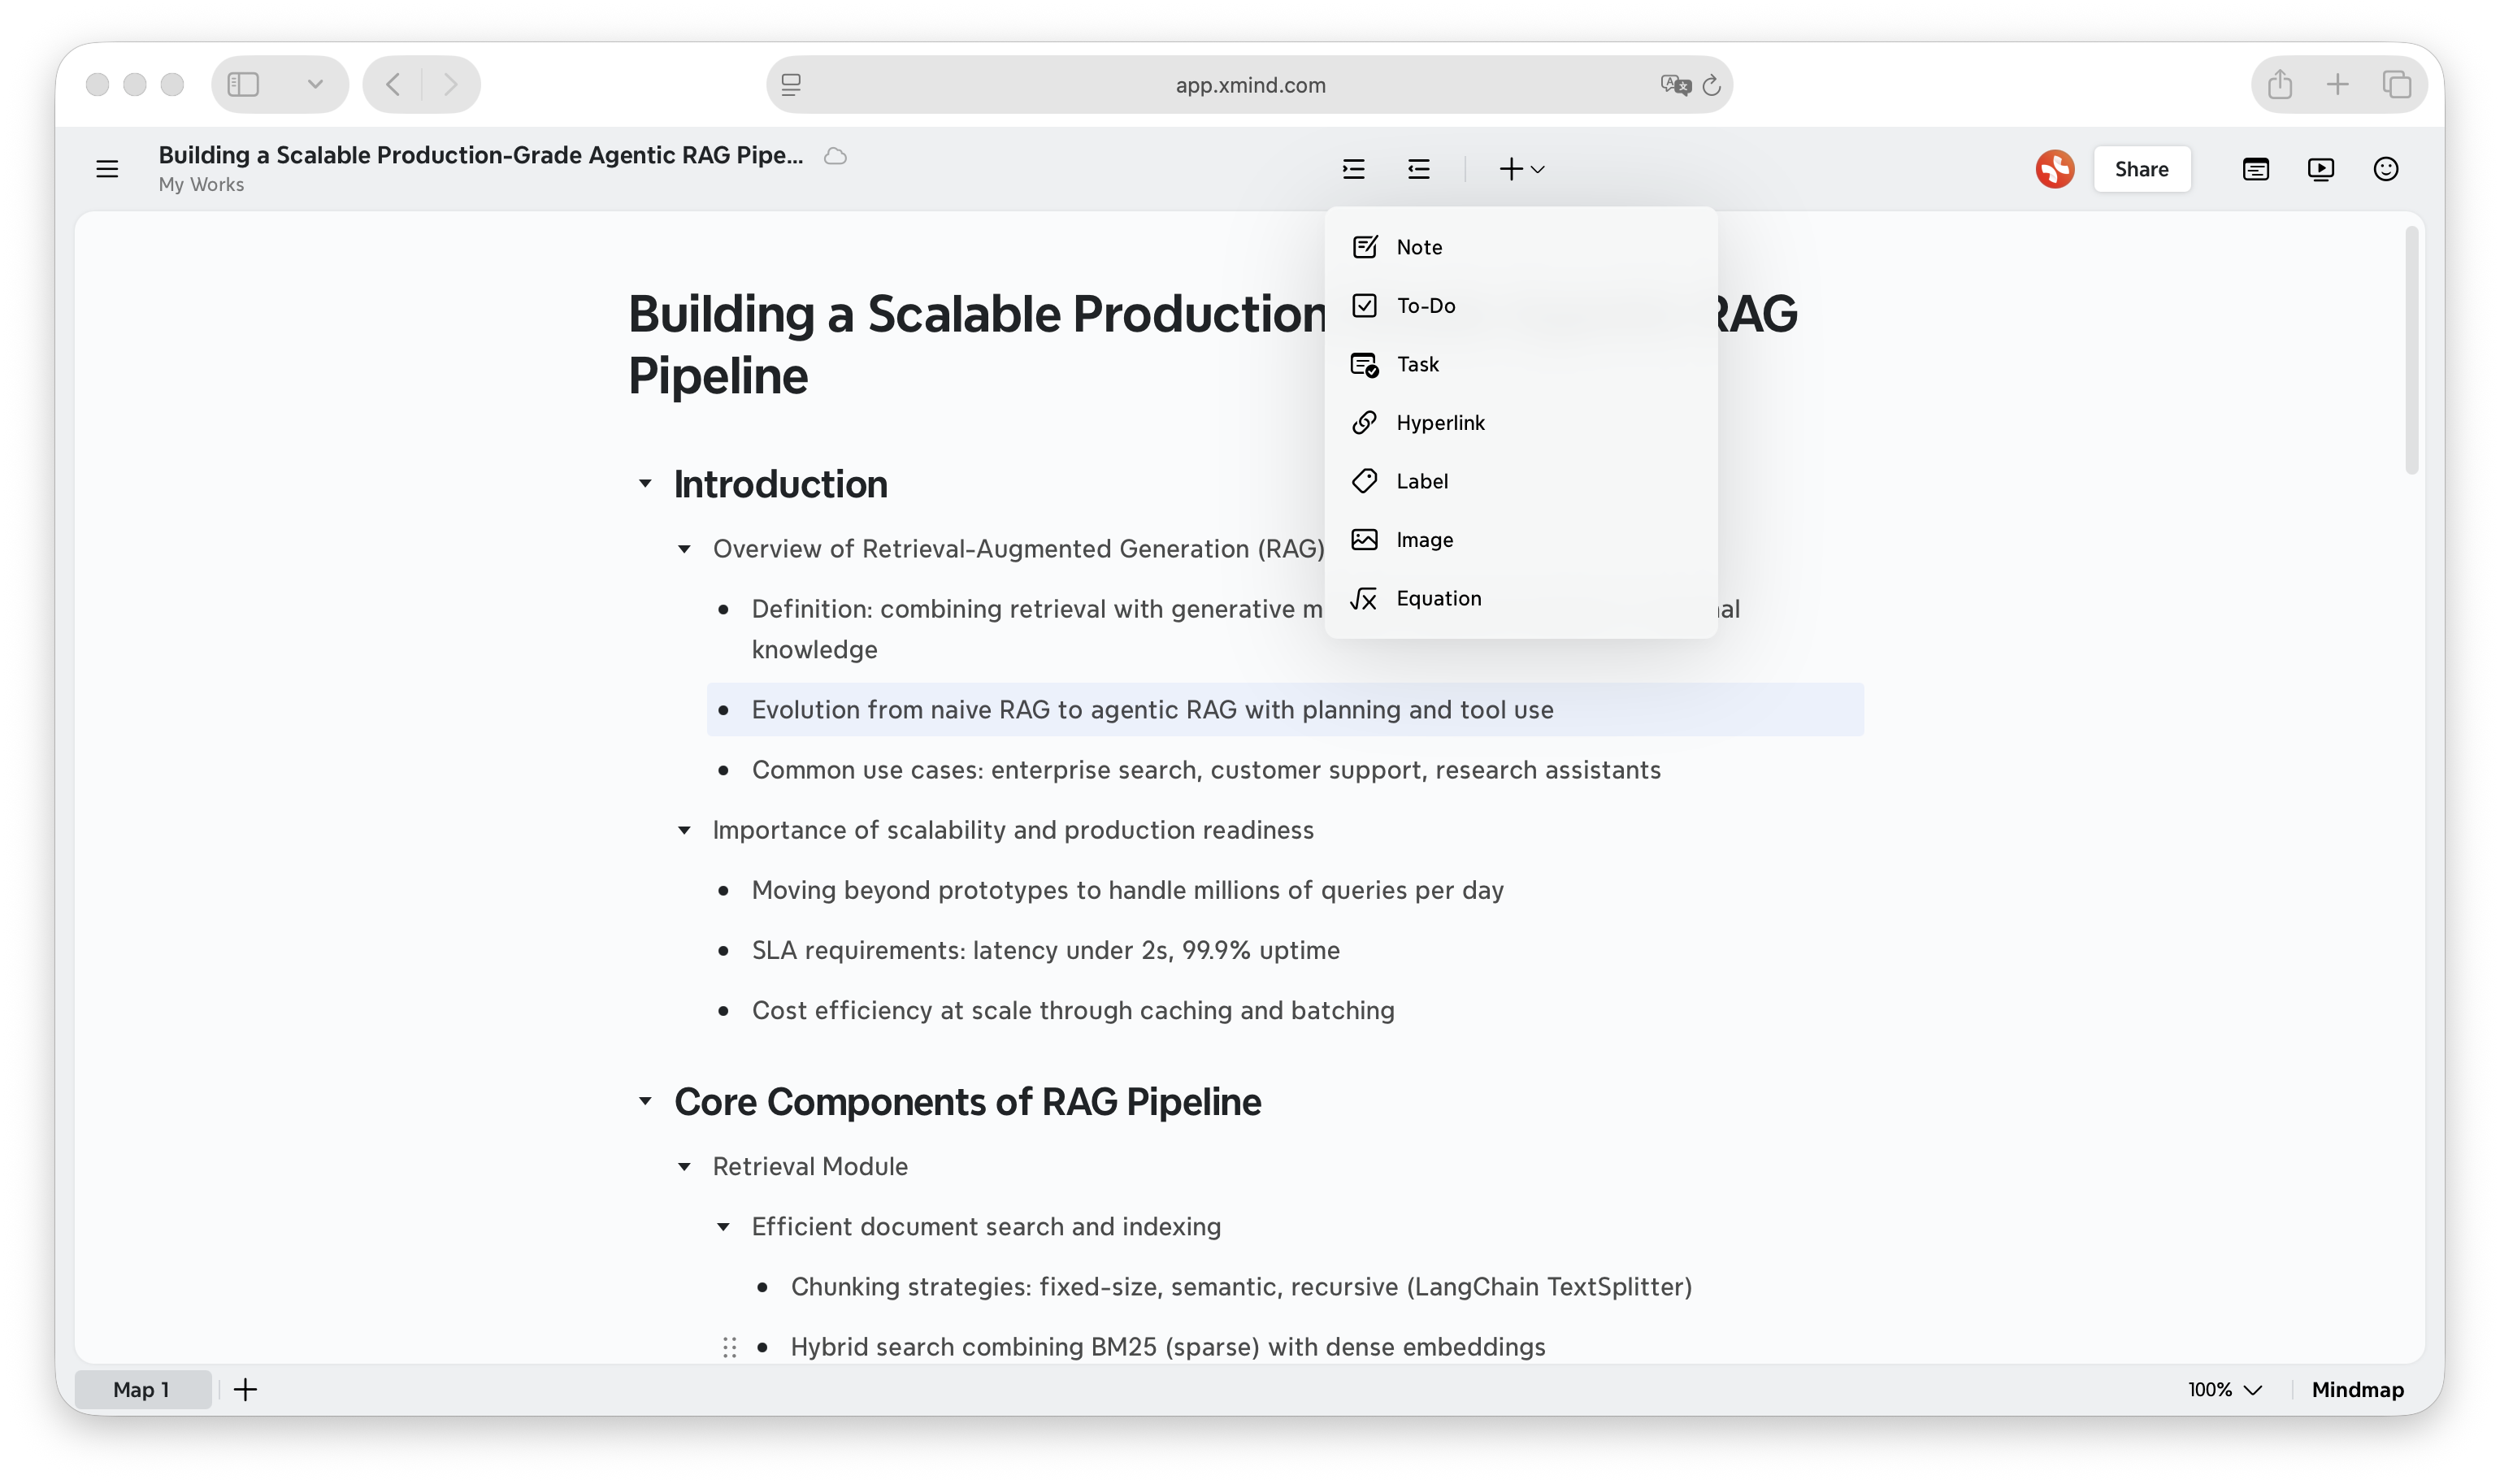
Task: Add a new sheet with plus
Action: (x=245, y=1389)
